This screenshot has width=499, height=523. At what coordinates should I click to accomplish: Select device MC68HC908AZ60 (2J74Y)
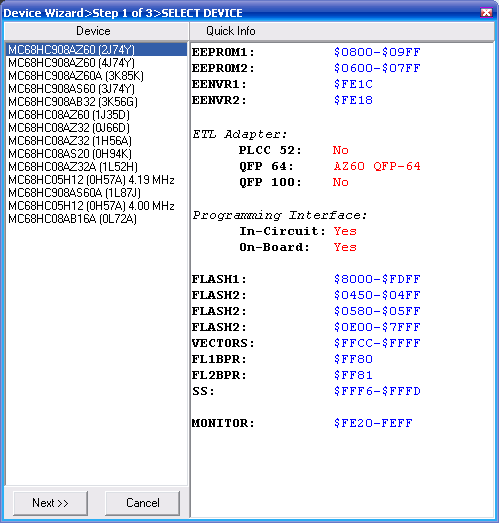pyautogui.click(x=96, y=50)
